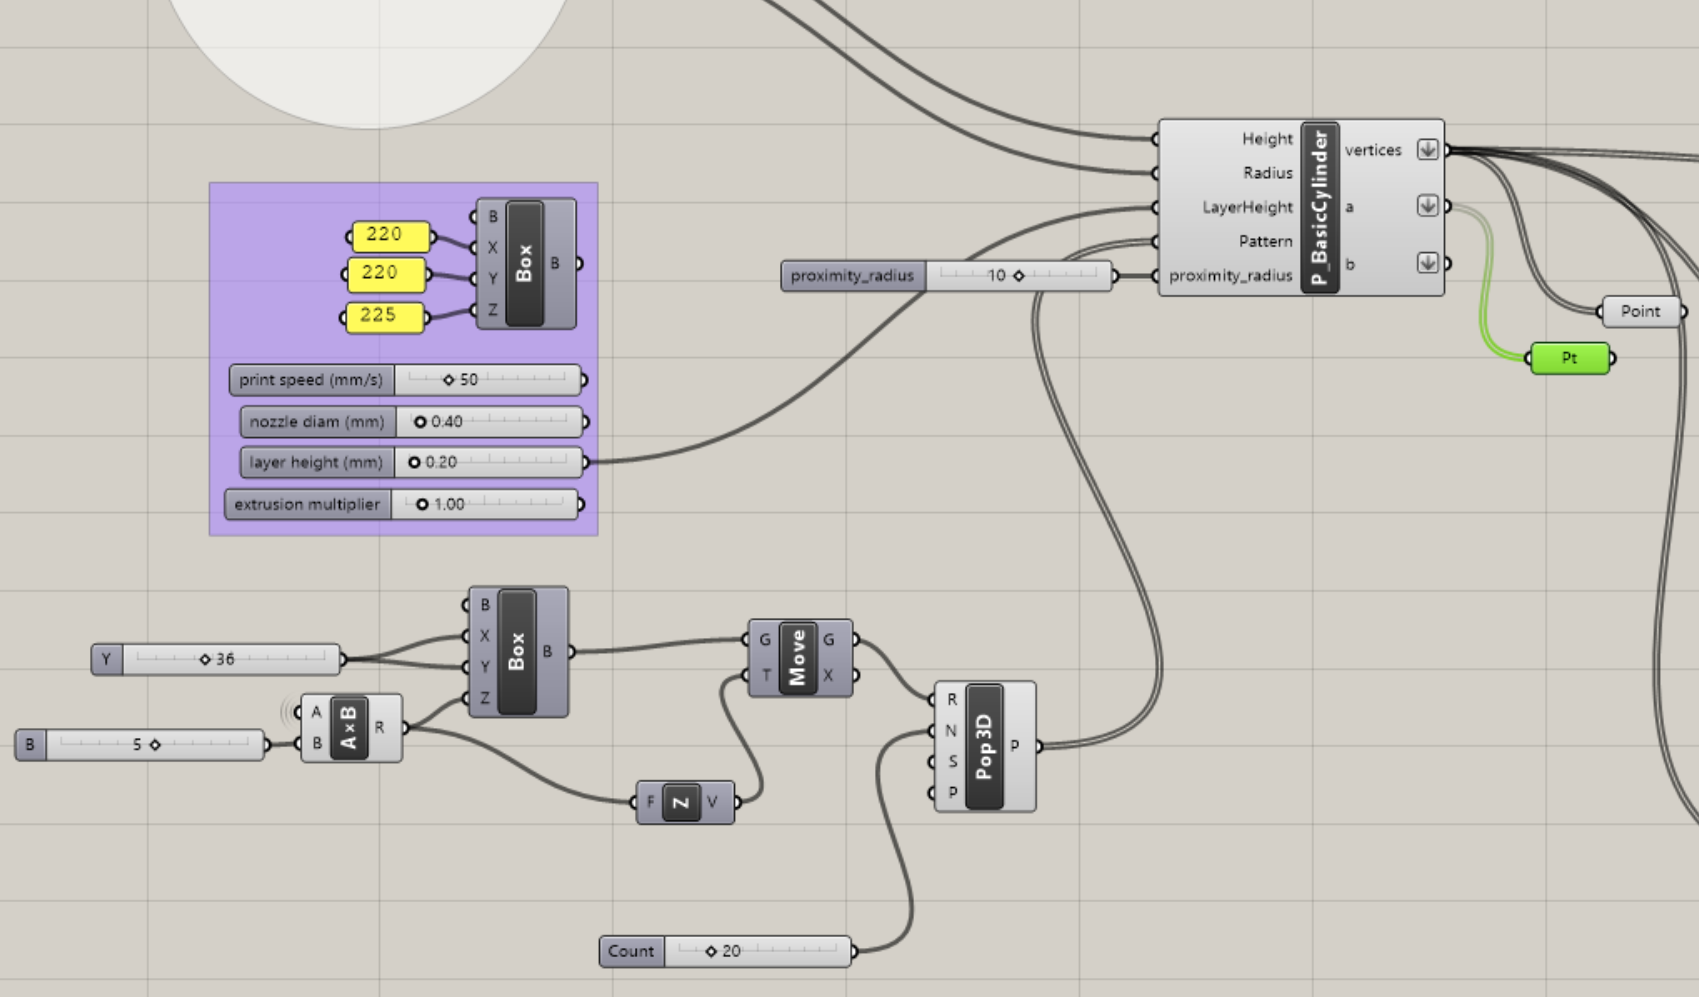Click the nozzle diam (mm) slider label
Viewport: 1699px width, 997px height.
[317, 422]
